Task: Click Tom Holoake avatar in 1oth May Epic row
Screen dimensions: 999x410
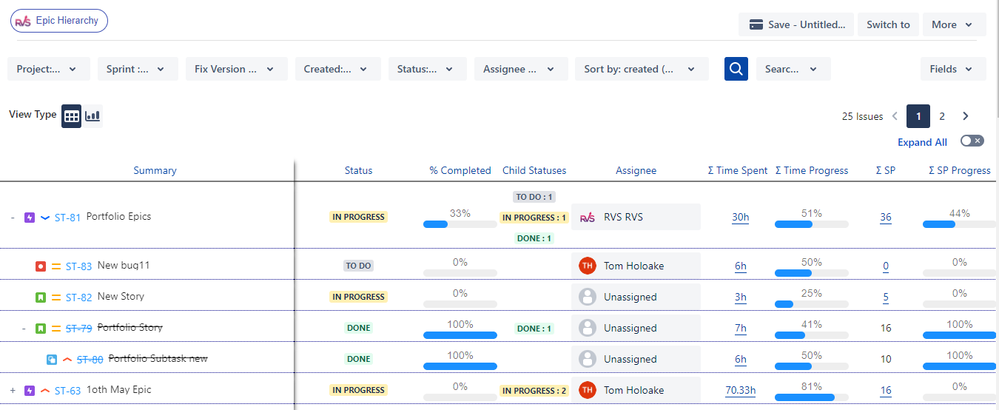Action: pos(587,390)
